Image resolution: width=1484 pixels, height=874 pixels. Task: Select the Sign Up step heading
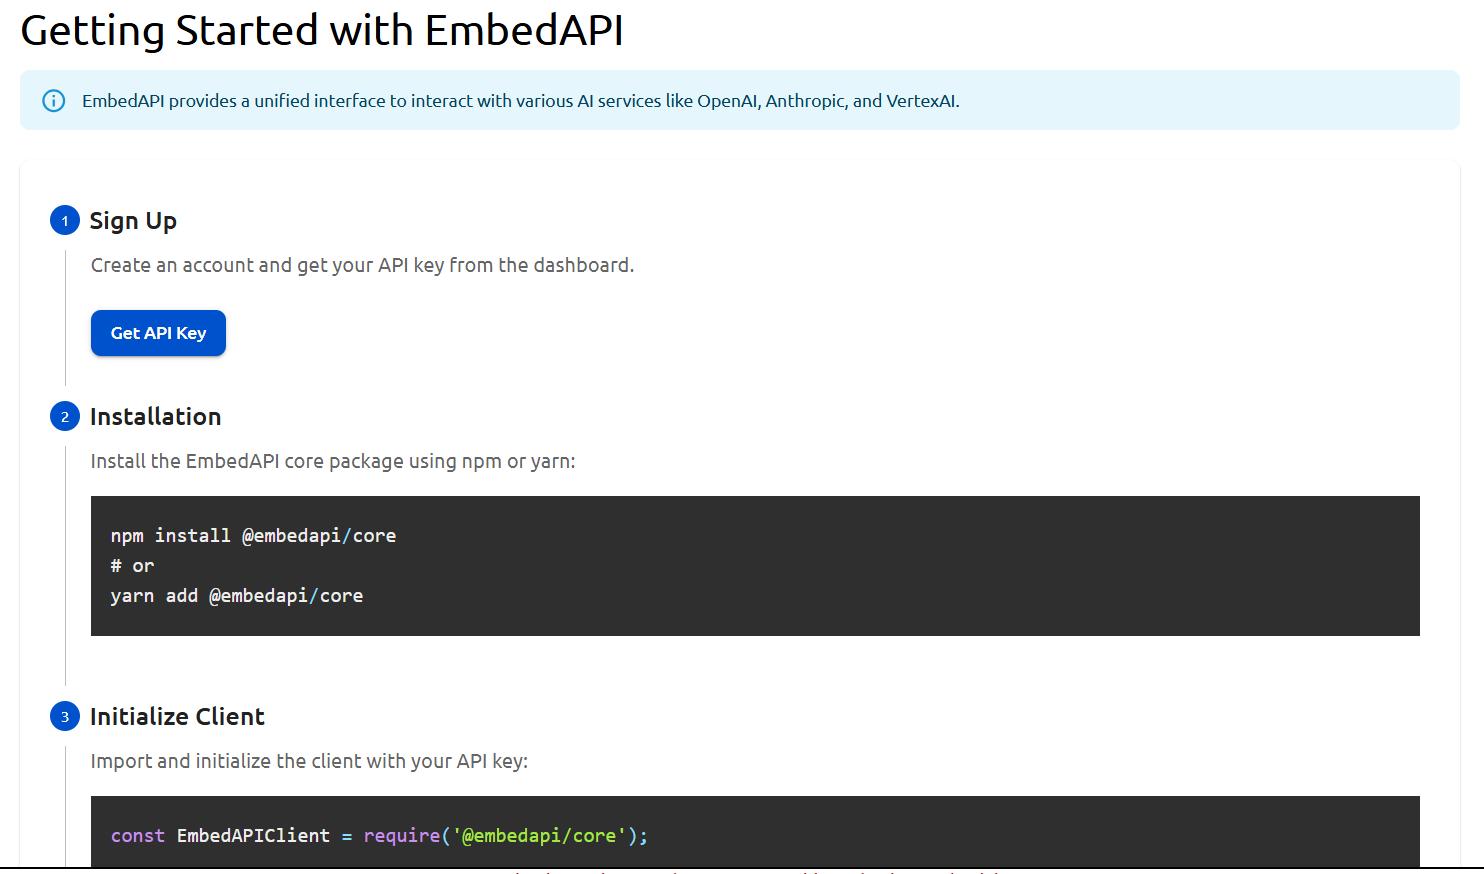(133, 221)
